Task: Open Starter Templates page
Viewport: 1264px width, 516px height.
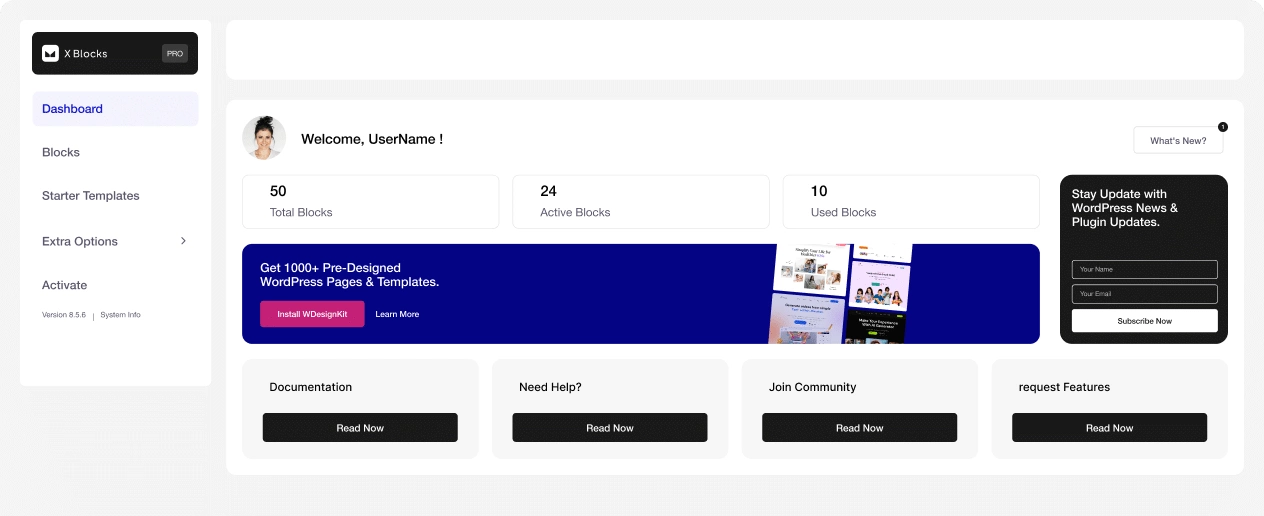Action: click(x=91, y=196)
